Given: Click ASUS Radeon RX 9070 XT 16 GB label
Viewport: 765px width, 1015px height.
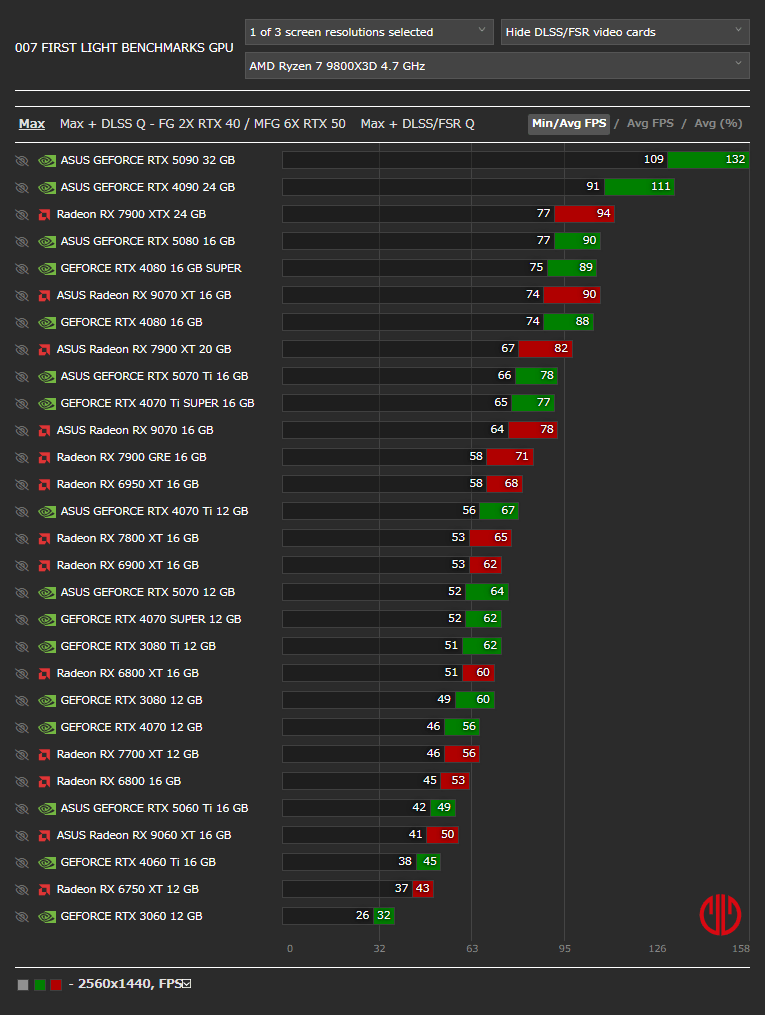Looking at the screenshot, I should pyautogui.click(x=144, y=295).
